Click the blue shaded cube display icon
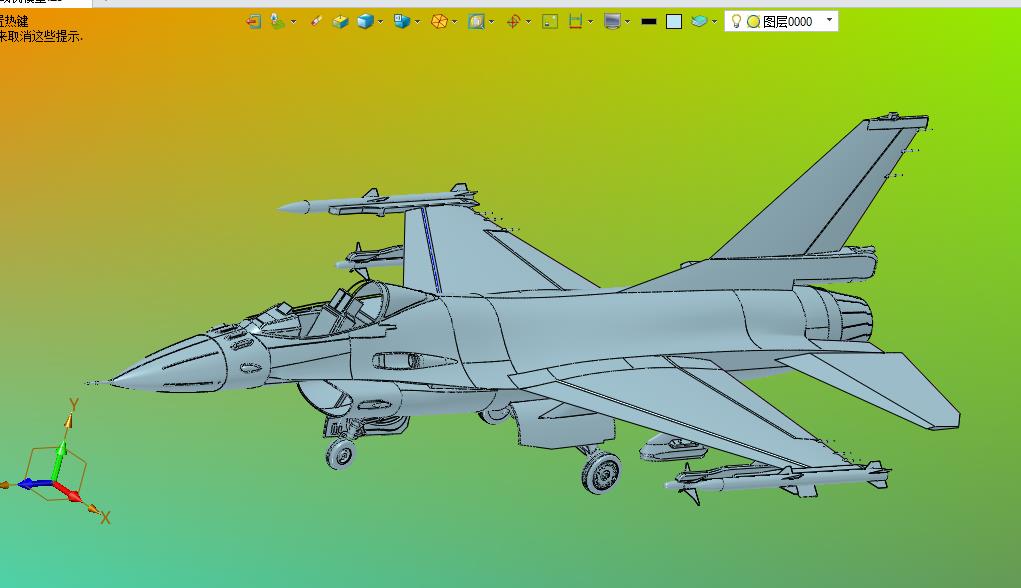Viewport: 1021px width, 588px height. click(x=365, y=21)
